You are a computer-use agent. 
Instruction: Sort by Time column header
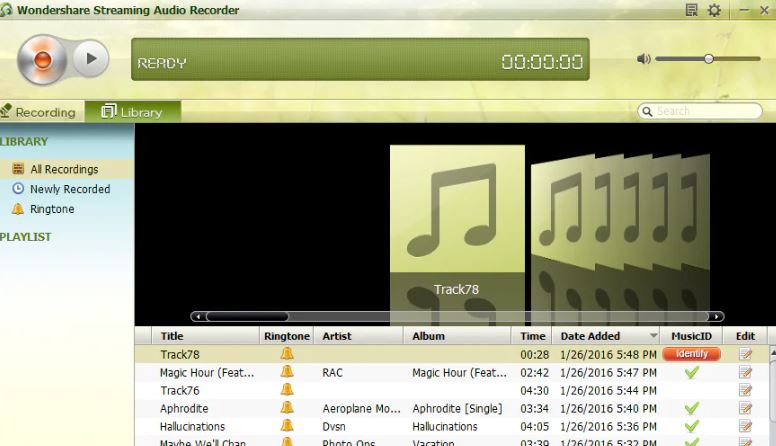point(533,336)
